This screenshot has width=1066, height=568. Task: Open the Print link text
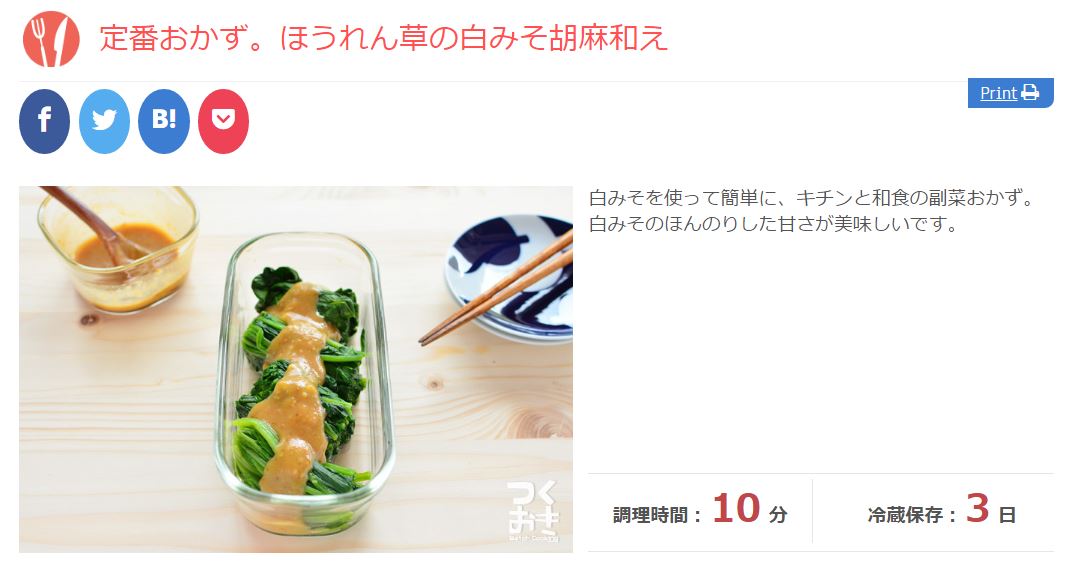coord(998,93)
